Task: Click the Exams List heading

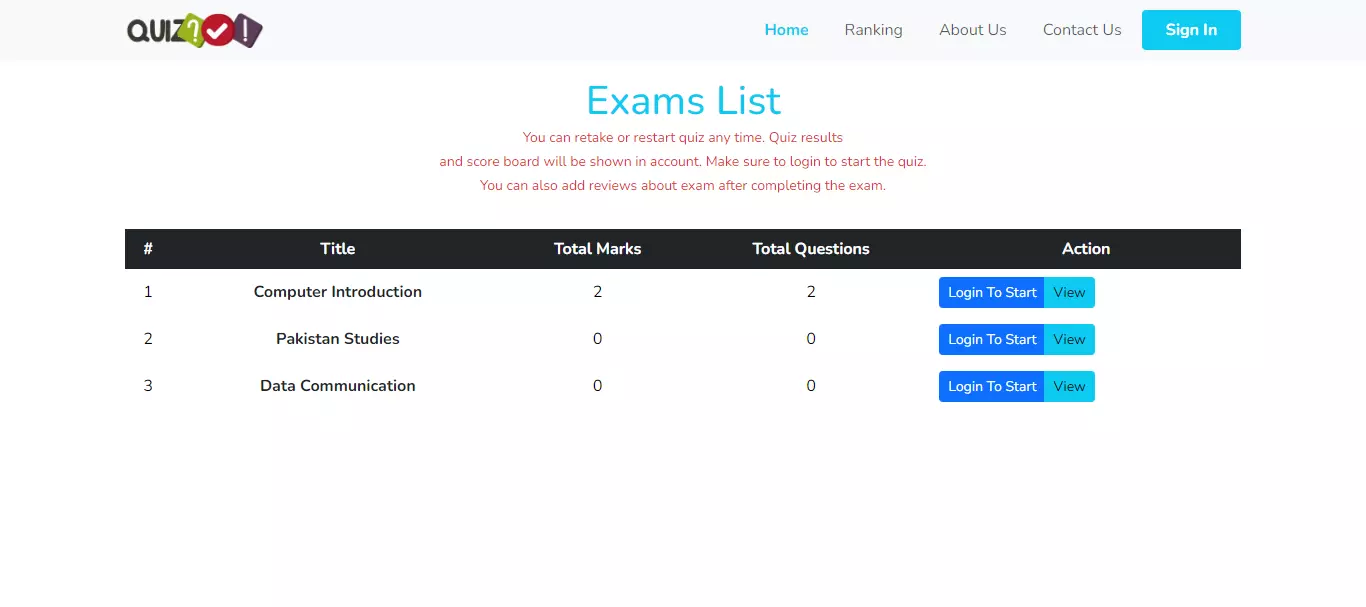Action: pos(683,100)
